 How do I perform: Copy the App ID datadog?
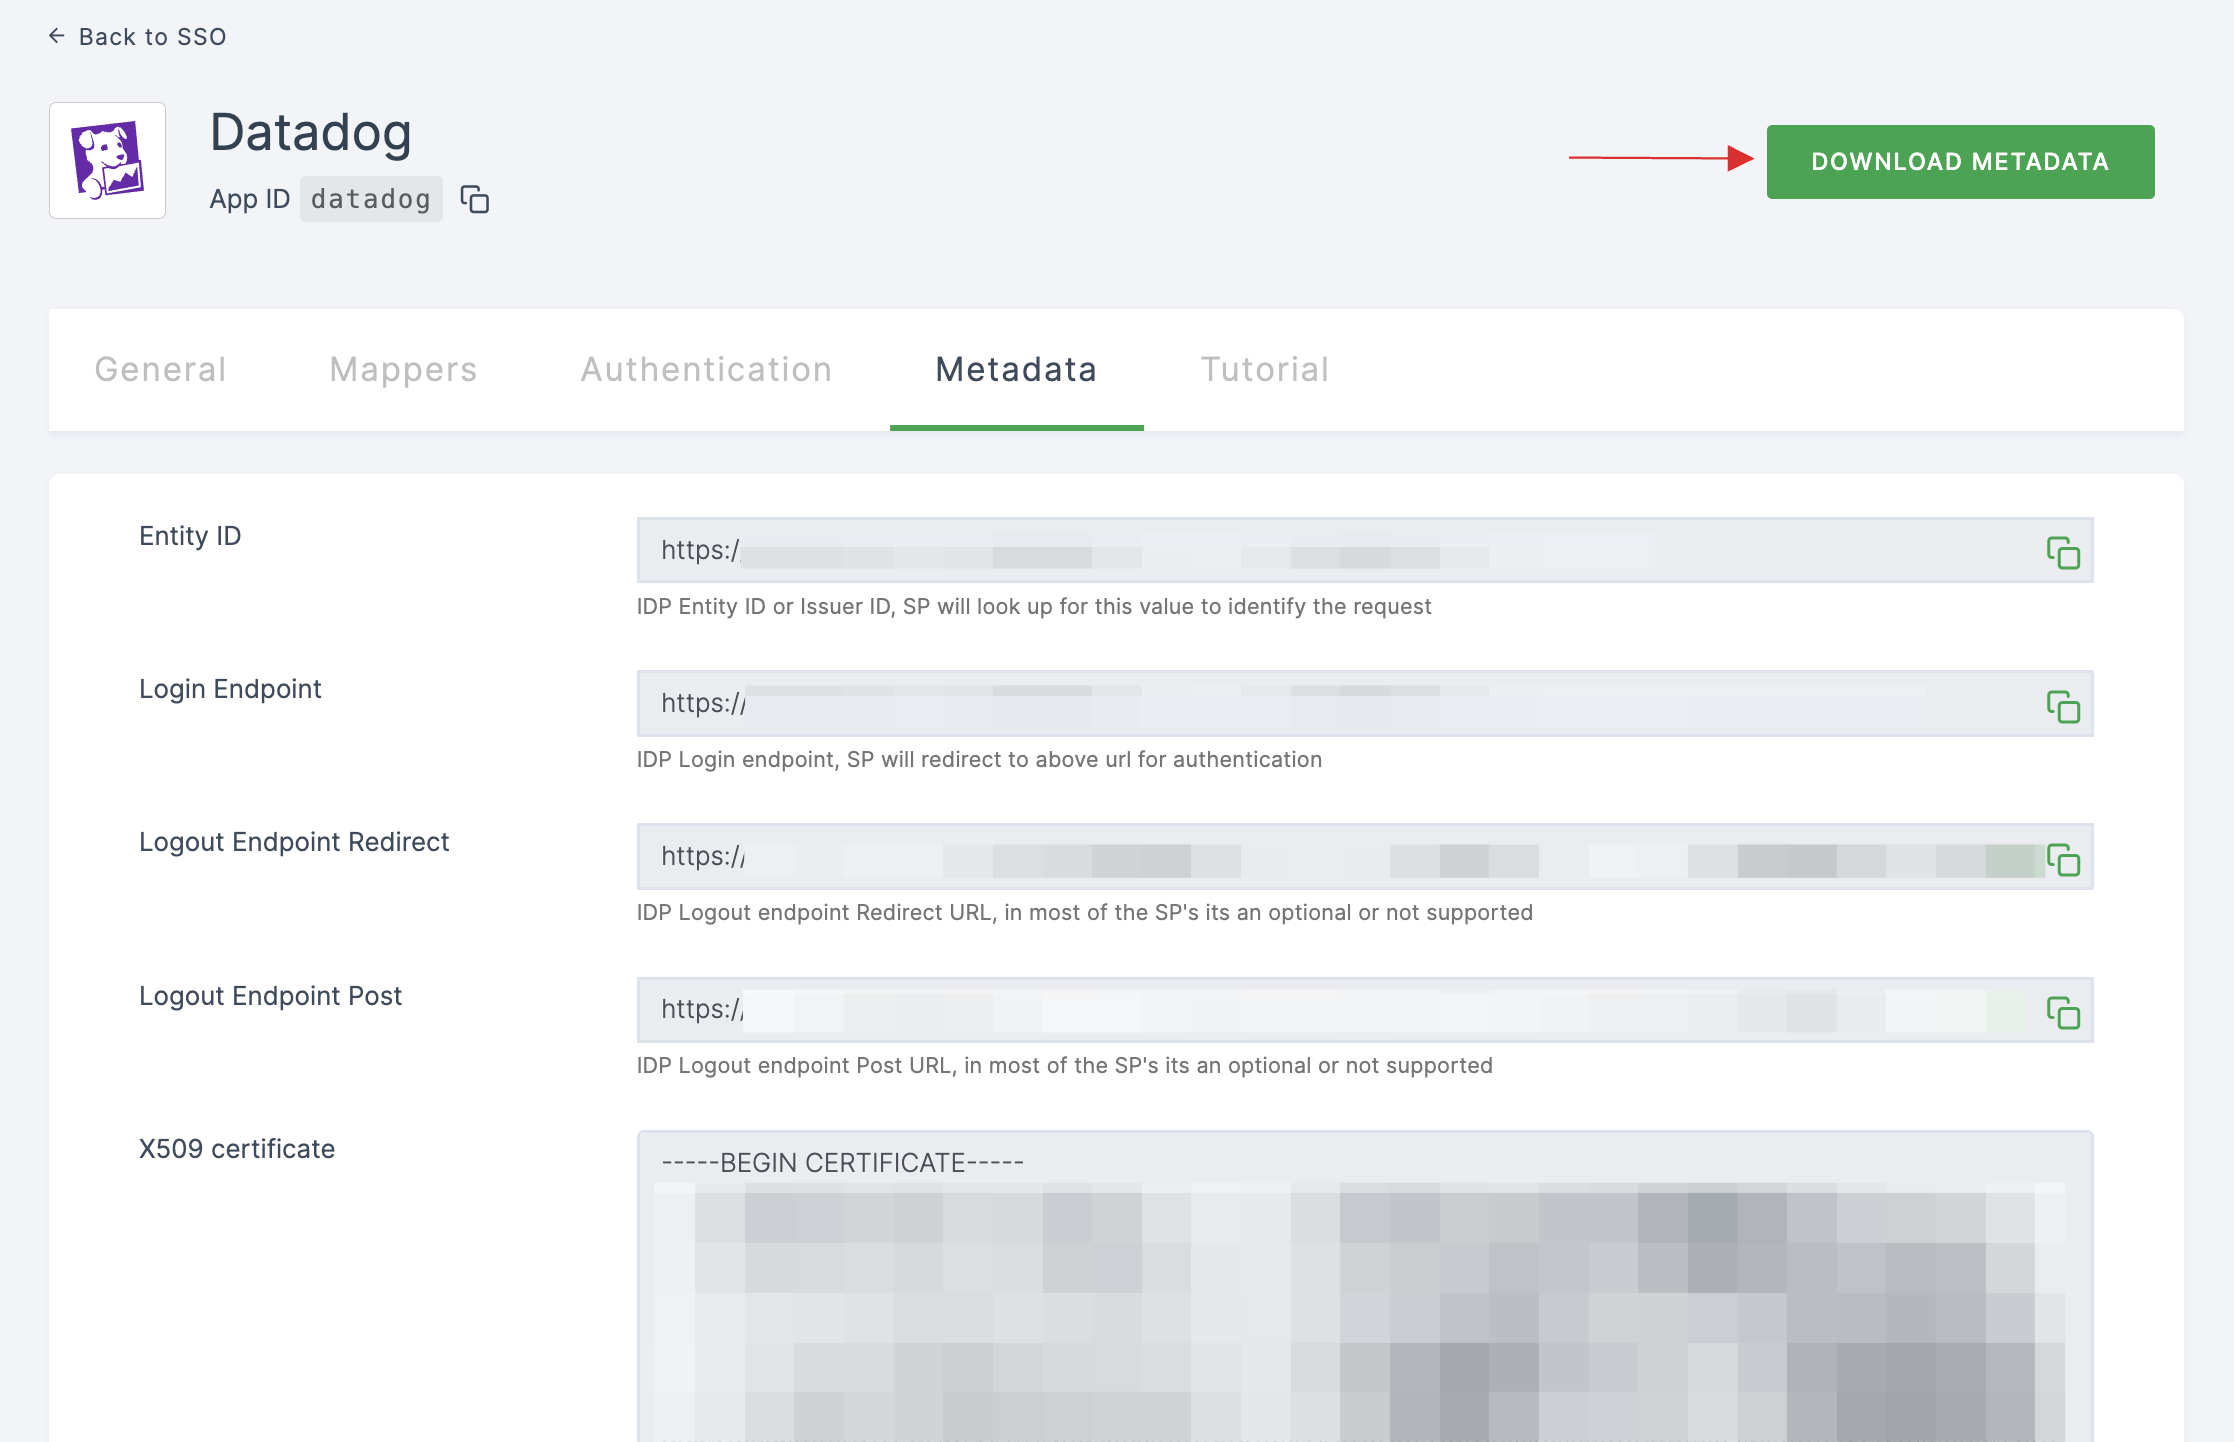click(x=475, y=199)
